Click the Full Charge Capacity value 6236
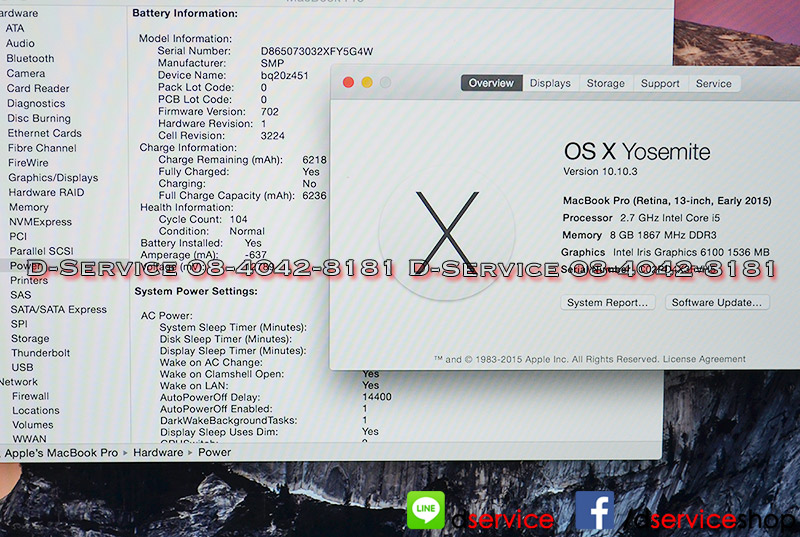The image size is (800, 537). click(314, 196)
